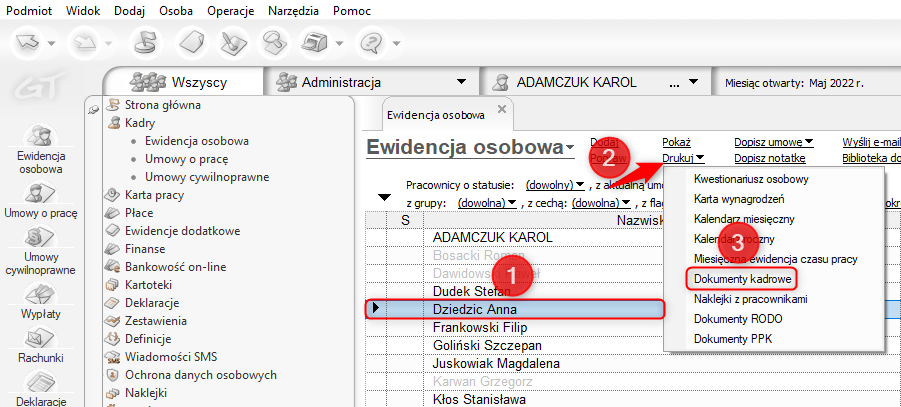
Task: Open Karta pracy in the navigation tree
Action: point(154,195)
